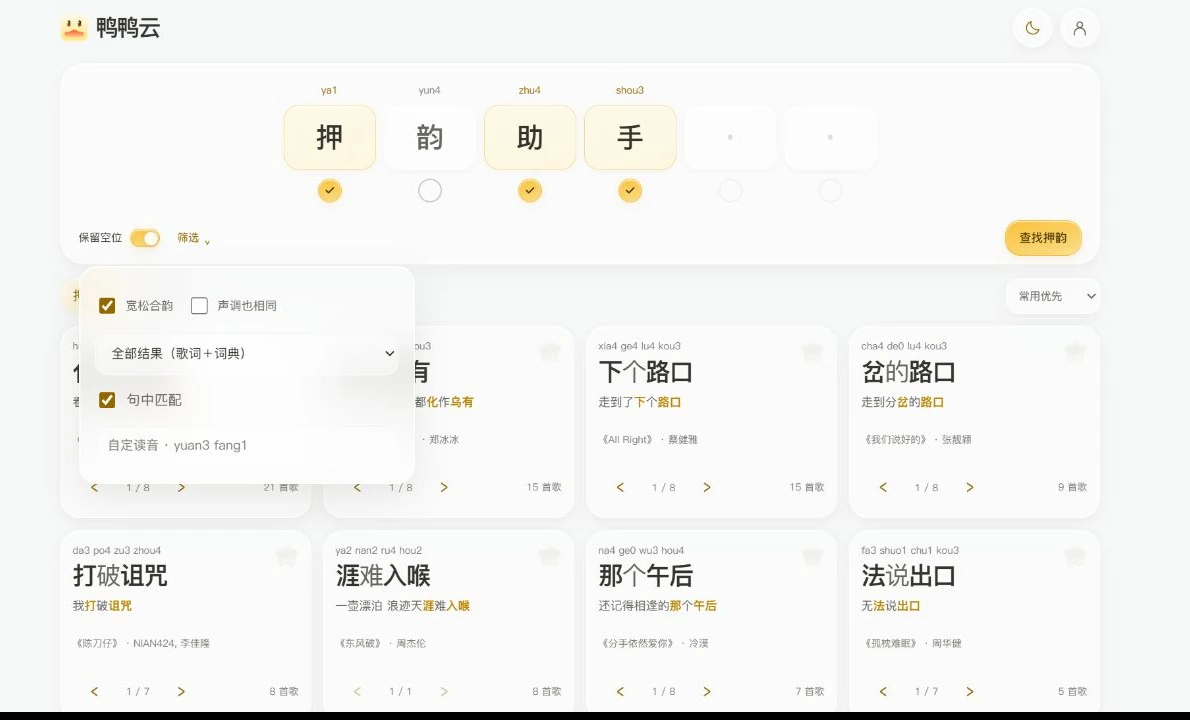Select the 韵 character tile
The image size is (1190, 720).
click(x=430, y=137)
